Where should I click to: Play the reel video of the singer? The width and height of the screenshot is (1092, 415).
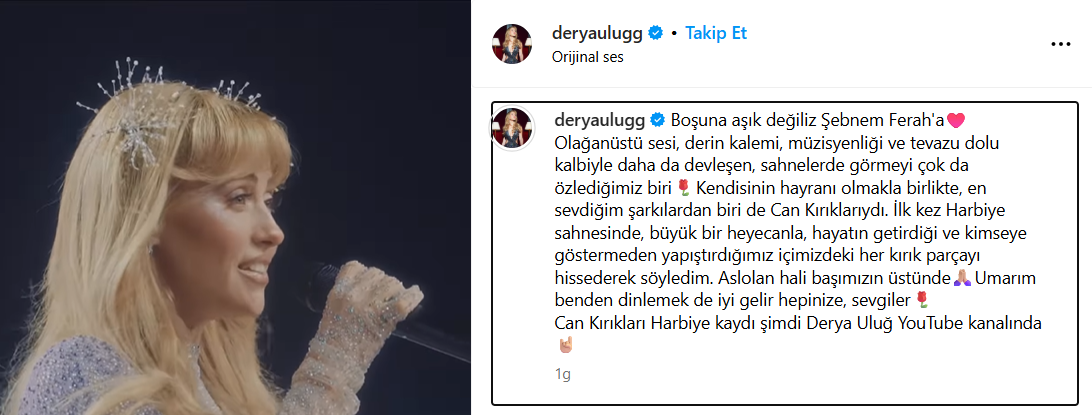(235, 208)
